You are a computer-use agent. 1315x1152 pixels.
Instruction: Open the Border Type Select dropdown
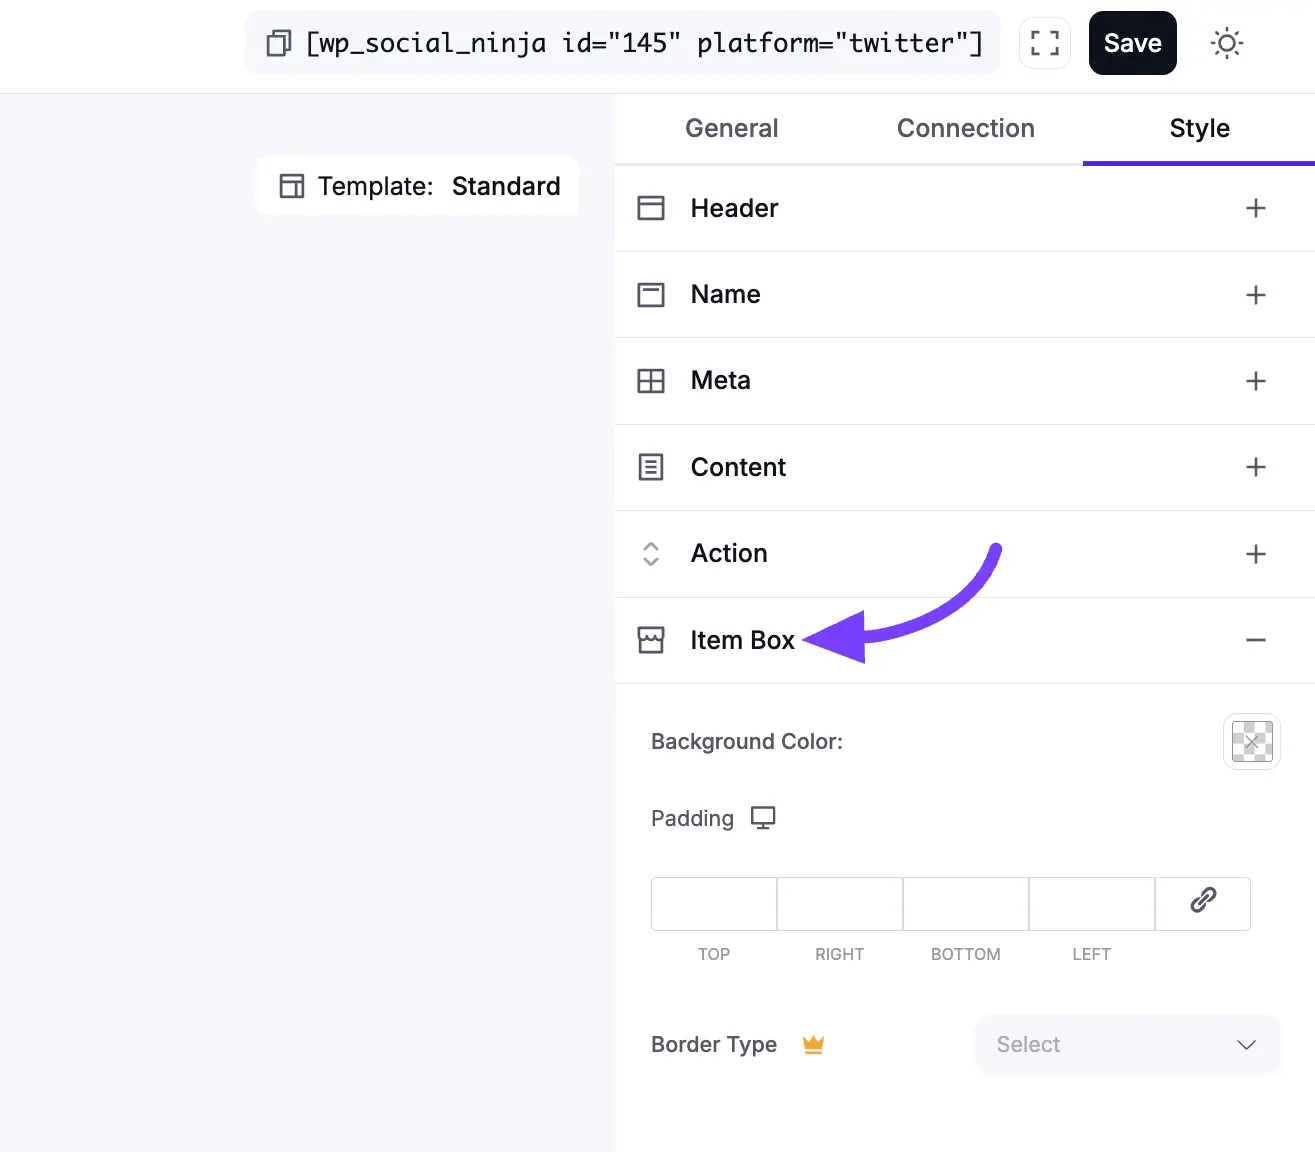1127,1044
